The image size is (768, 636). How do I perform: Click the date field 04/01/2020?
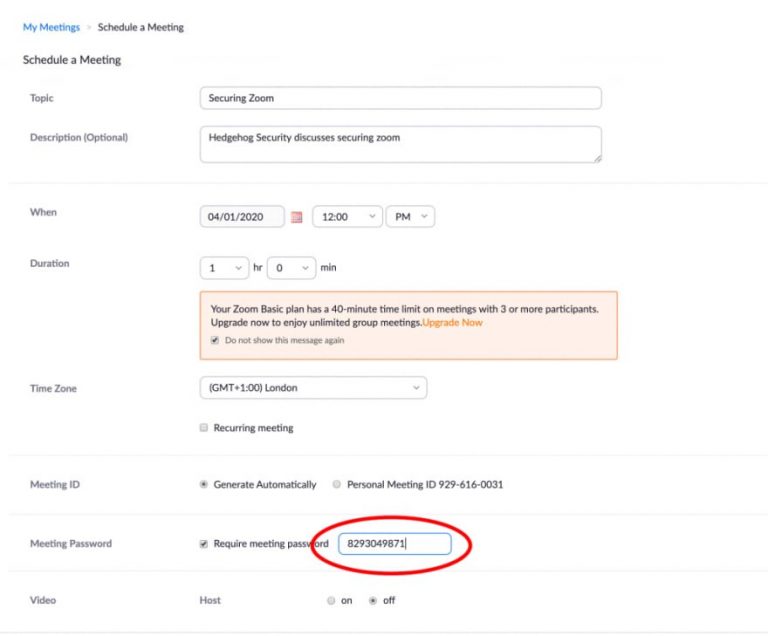click(242, 217)
